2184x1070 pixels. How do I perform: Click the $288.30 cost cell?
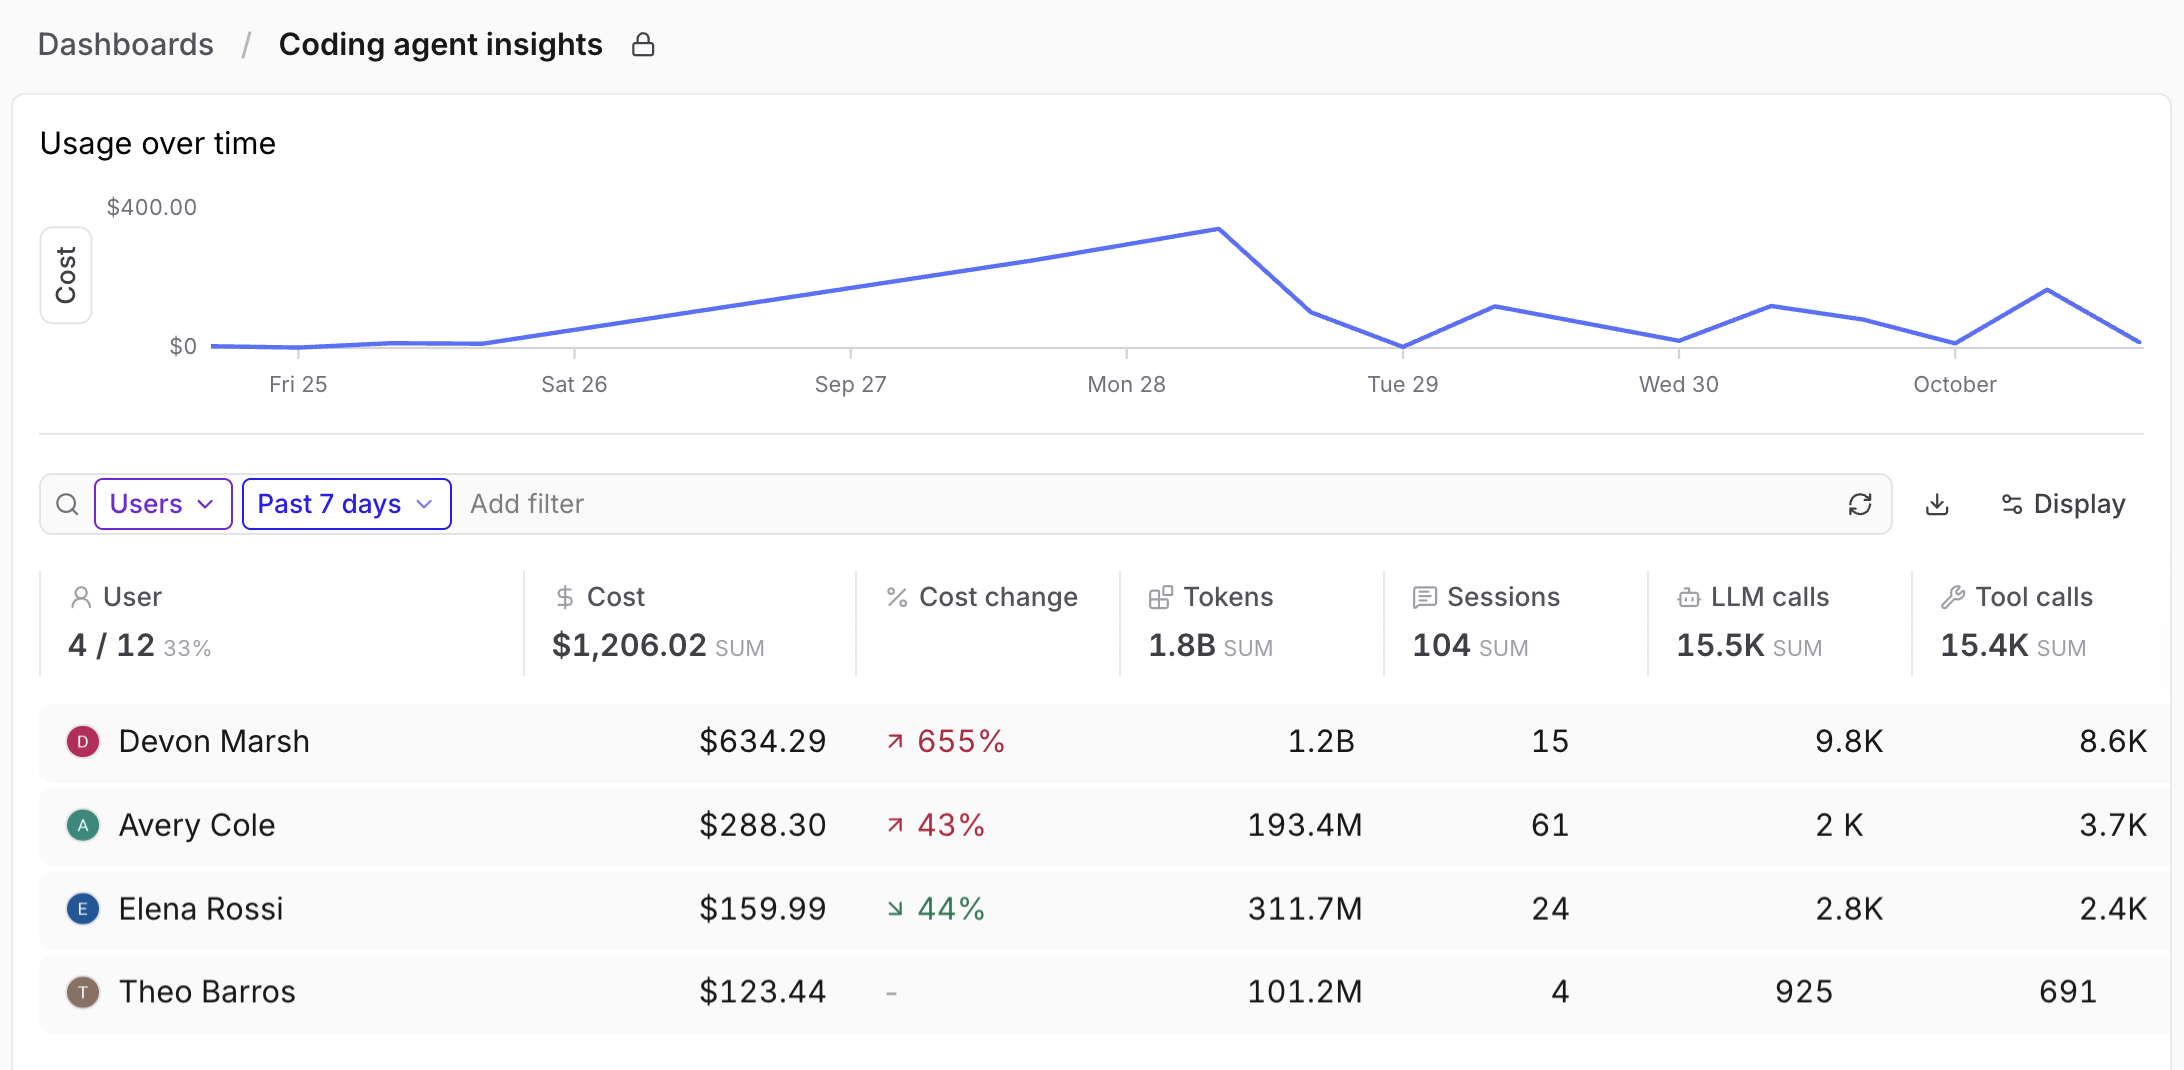click(763, 825)
